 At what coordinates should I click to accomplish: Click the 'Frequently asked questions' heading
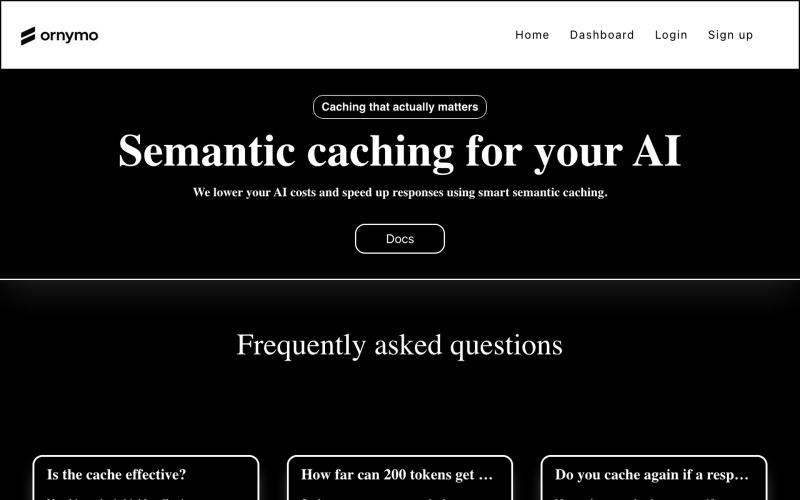pyautogui.click(x=400, y=345)
